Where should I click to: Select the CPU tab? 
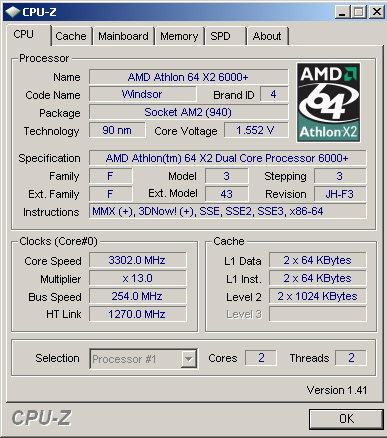point(24,34)
